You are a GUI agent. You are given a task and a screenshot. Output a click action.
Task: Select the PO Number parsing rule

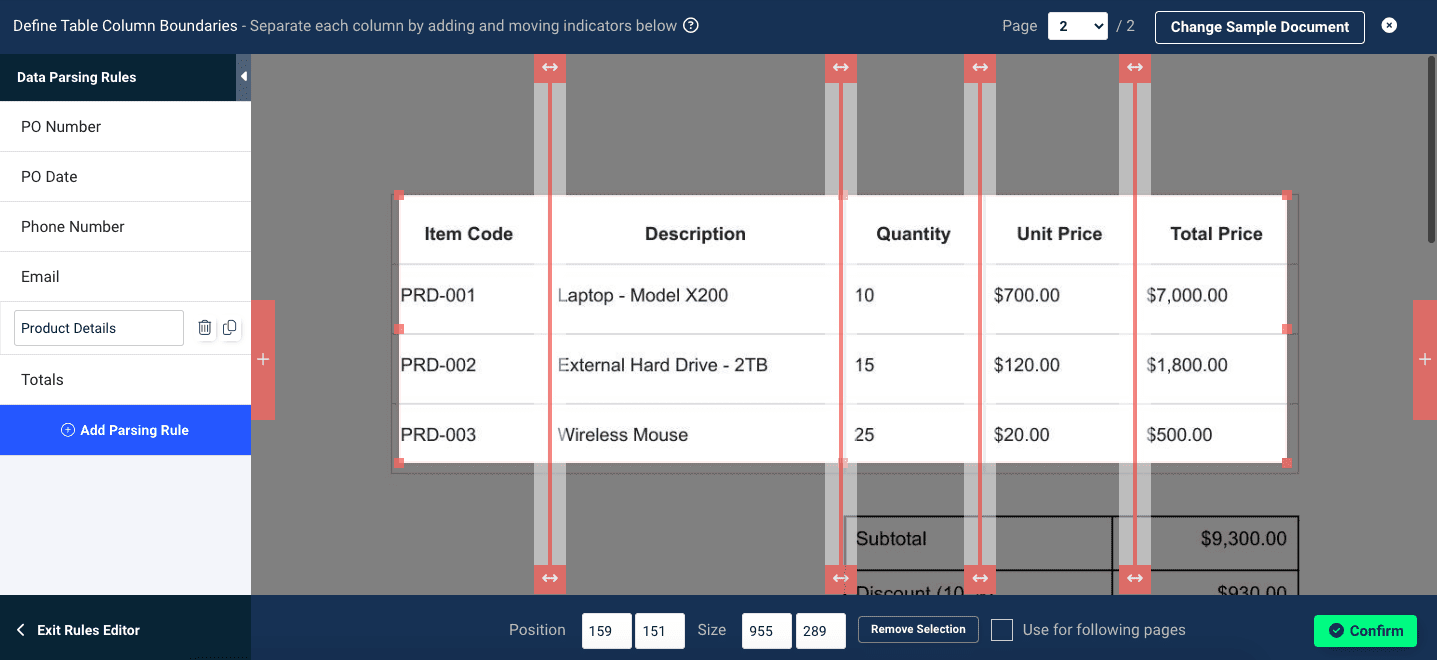coord(60,126)
